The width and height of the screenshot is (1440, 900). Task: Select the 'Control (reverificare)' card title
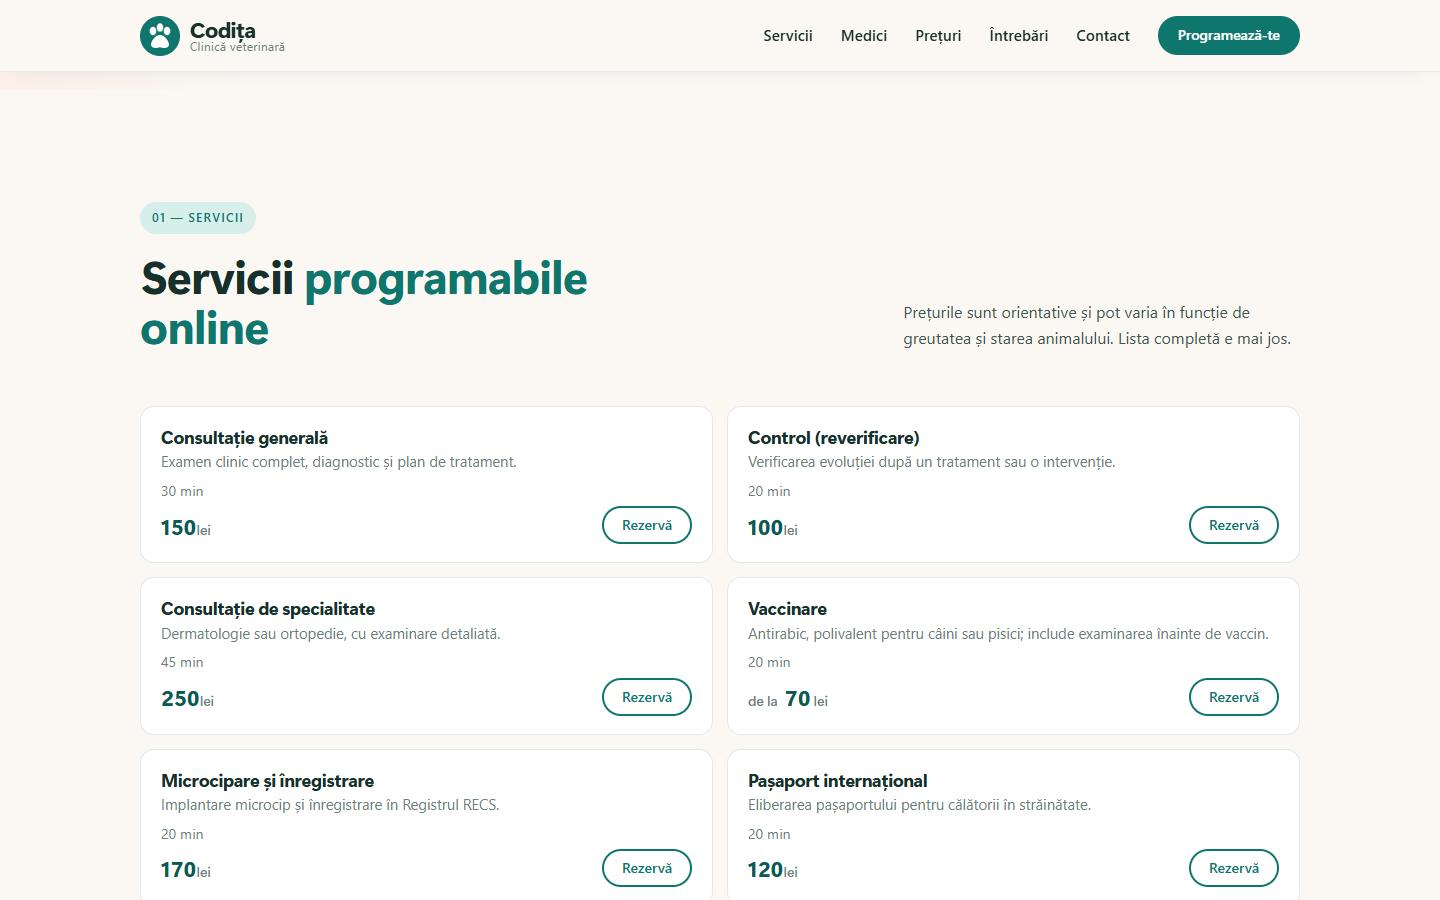[x=833, y=438]
